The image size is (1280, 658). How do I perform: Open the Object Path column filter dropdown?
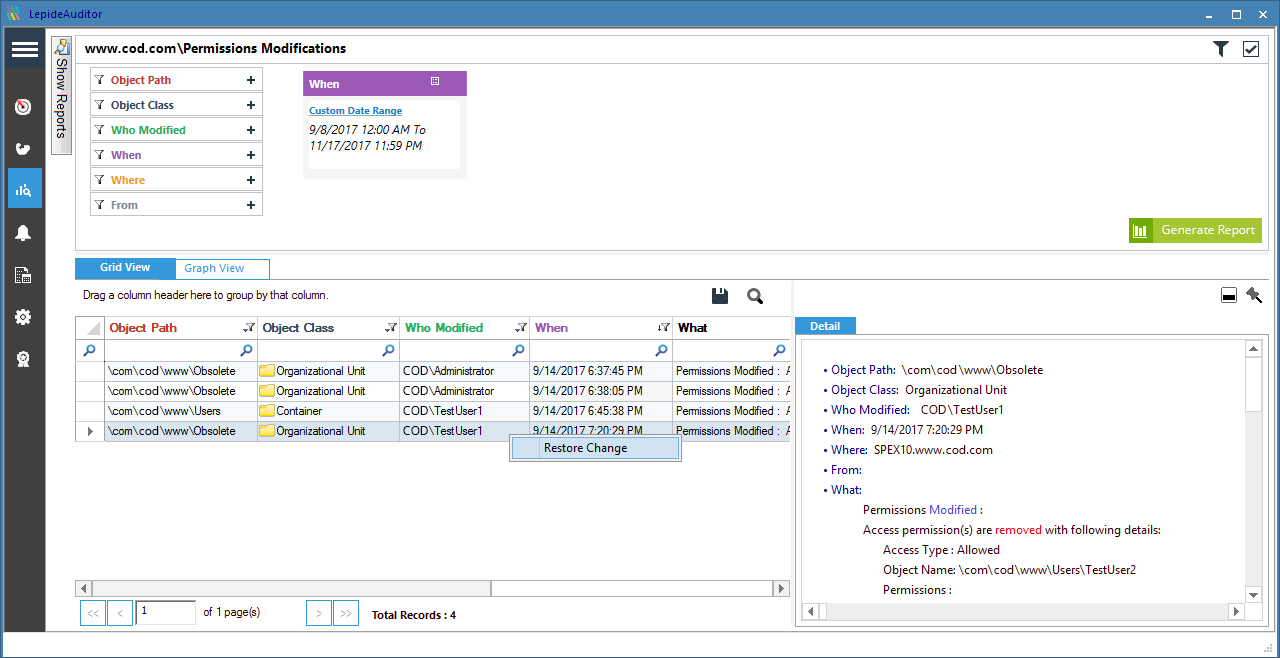pos(248,328)
